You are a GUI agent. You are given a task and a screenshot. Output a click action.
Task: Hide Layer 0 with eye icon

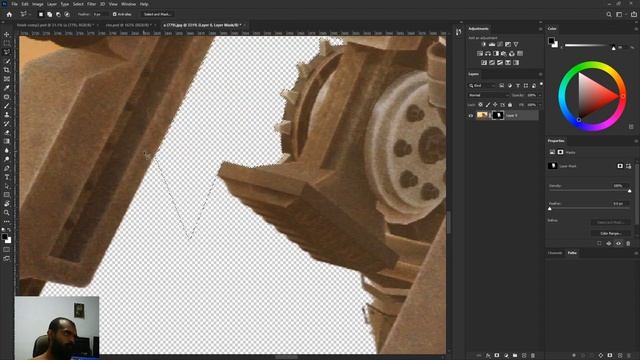pyautogui.click(x=471, y=116)
